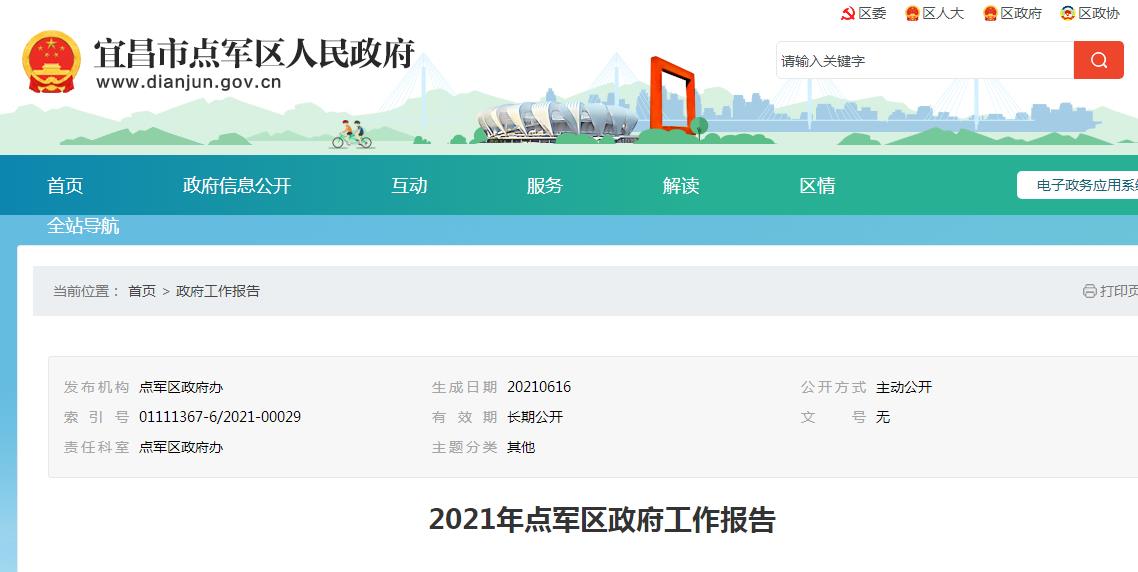The height and width of the screenshot is (572, 1138).
Task: Open the 区人大 link
Action: tap(943, 13)
